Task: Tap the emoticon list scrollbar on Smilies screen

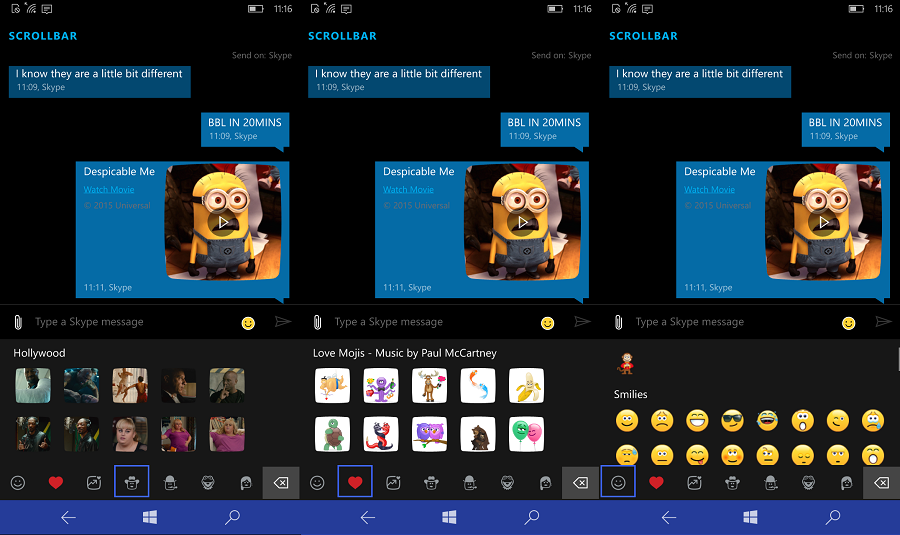Action: point(898,359)
